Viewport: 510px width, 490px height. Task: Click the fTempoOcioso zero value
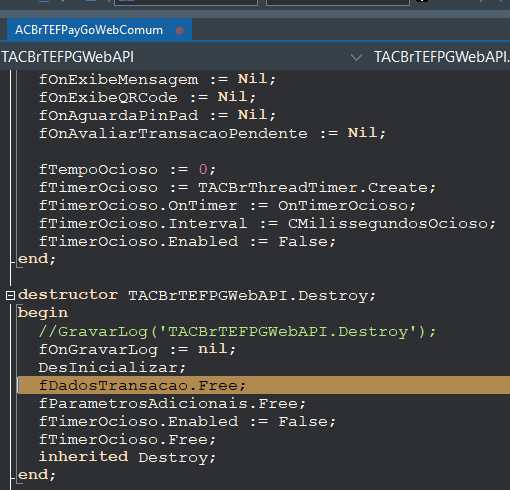pyautogui.click(x=203, y=170)
